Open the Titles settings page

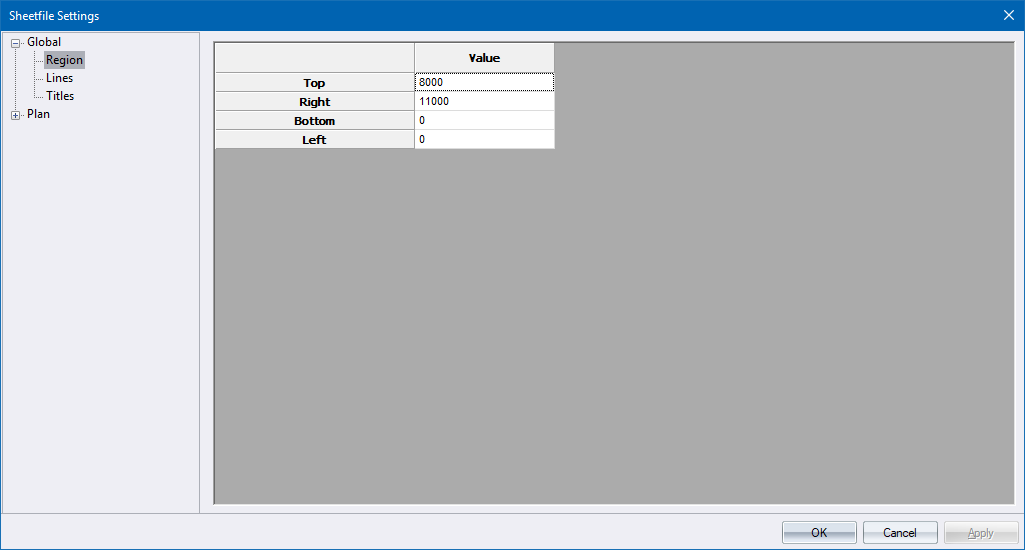(x=60, y=96)
